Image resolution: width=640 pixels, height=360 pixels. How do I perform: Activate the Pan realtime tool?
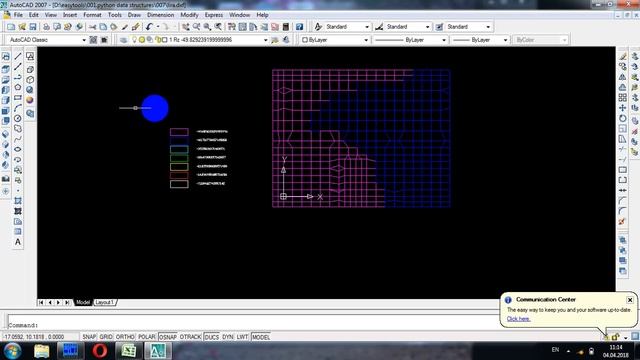coord(186,27)
